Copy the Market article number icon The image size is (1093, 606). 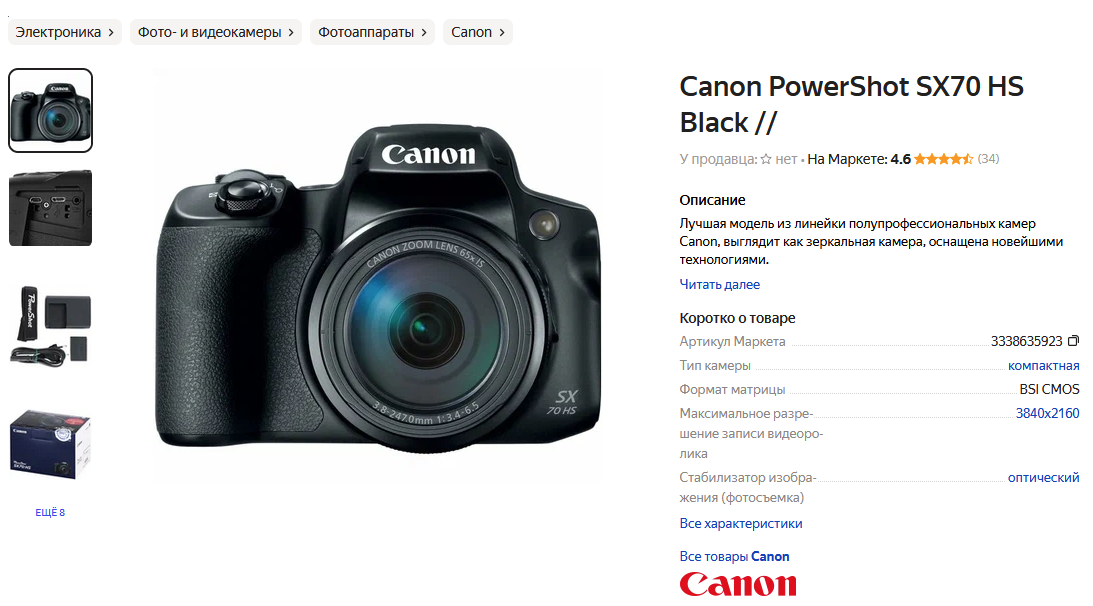pos(1073,341)
